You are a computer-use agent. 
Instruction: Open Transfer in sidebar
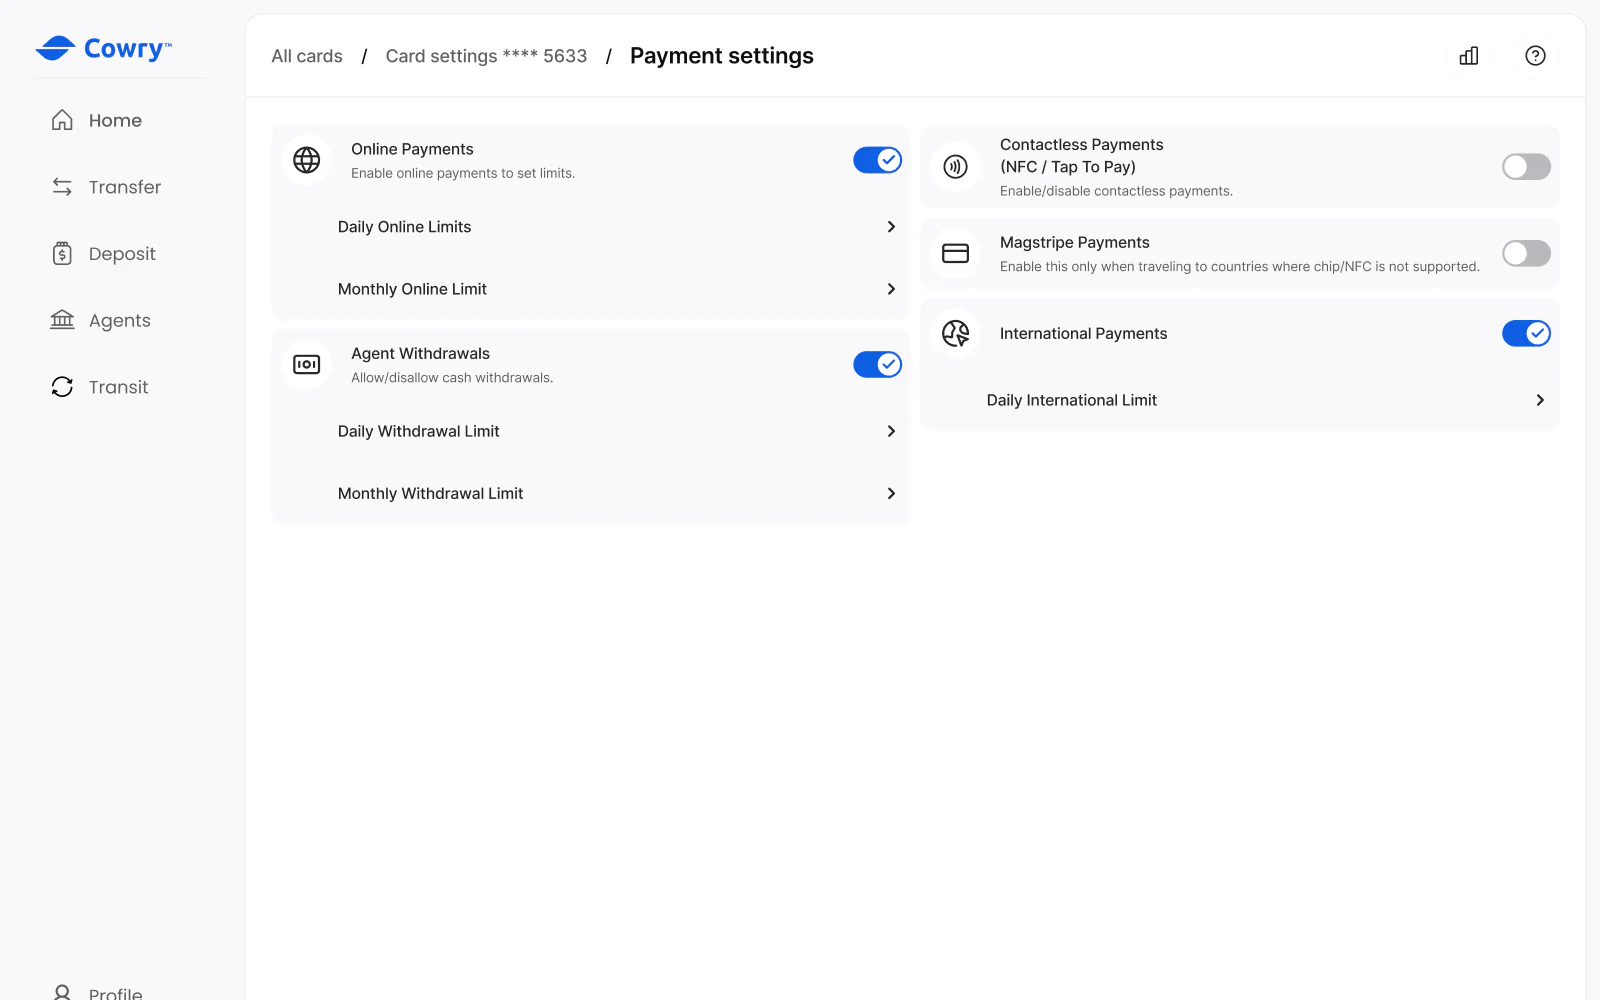click(x=125, y=187)
